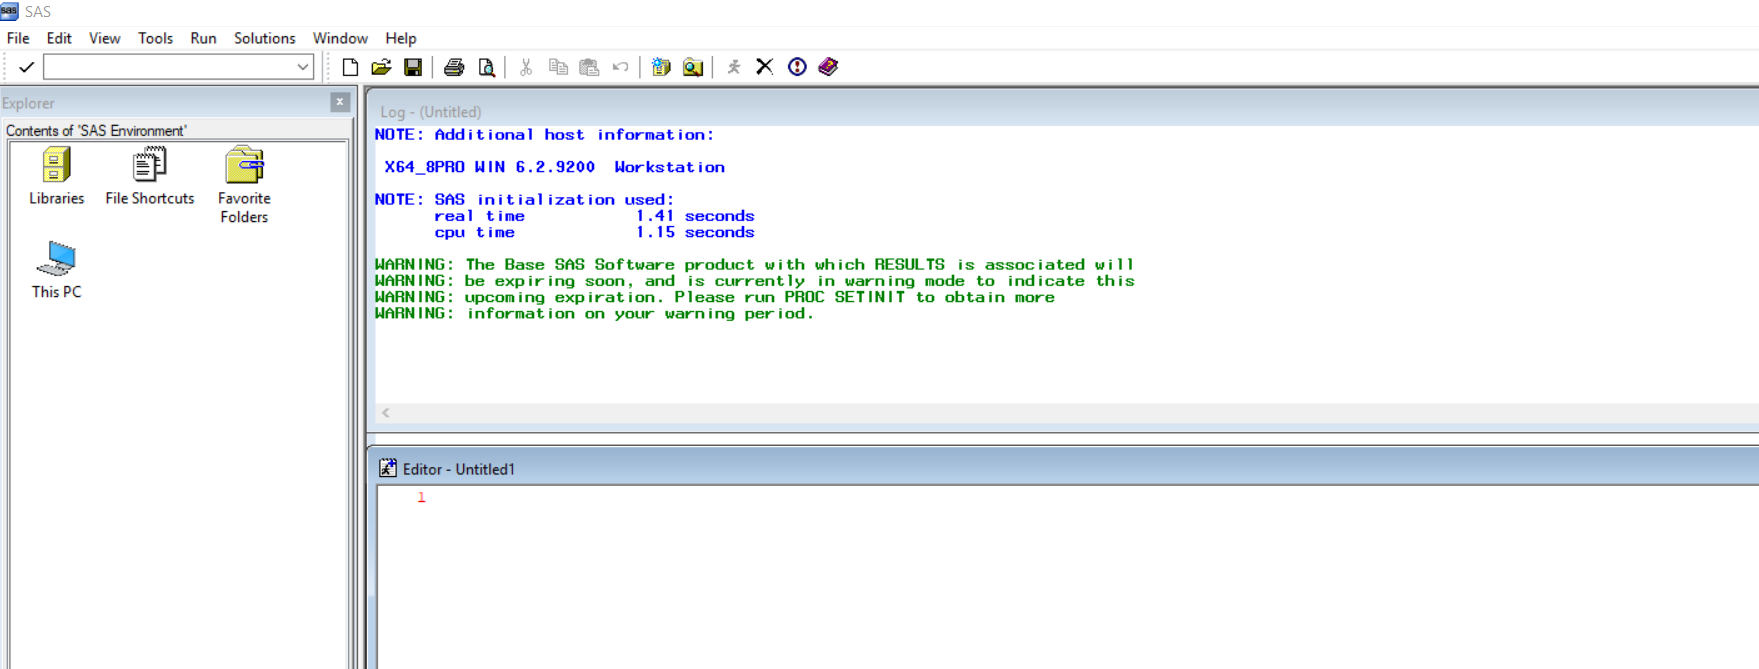
Task: Click the Print icon in the toolbar
Action: pos(454,67)
